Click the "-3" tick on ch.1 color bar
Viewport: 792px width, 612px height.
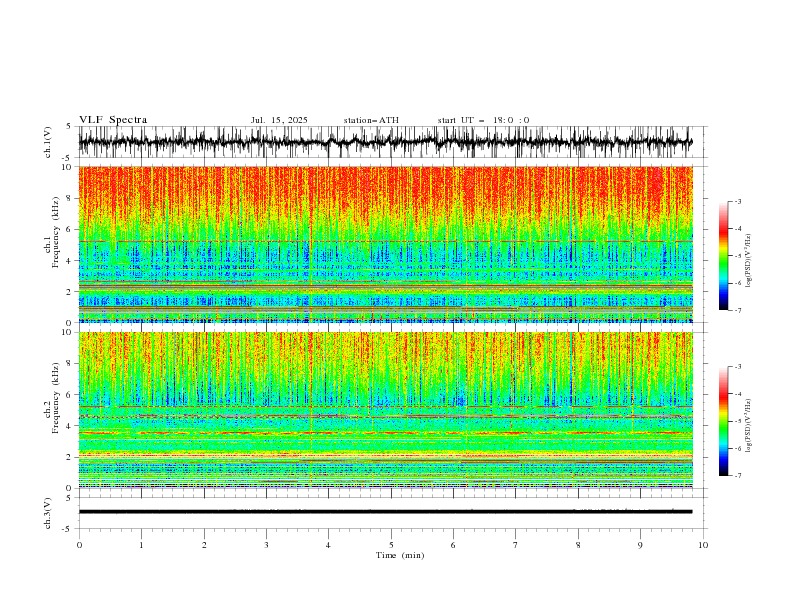tap(738, 201)
